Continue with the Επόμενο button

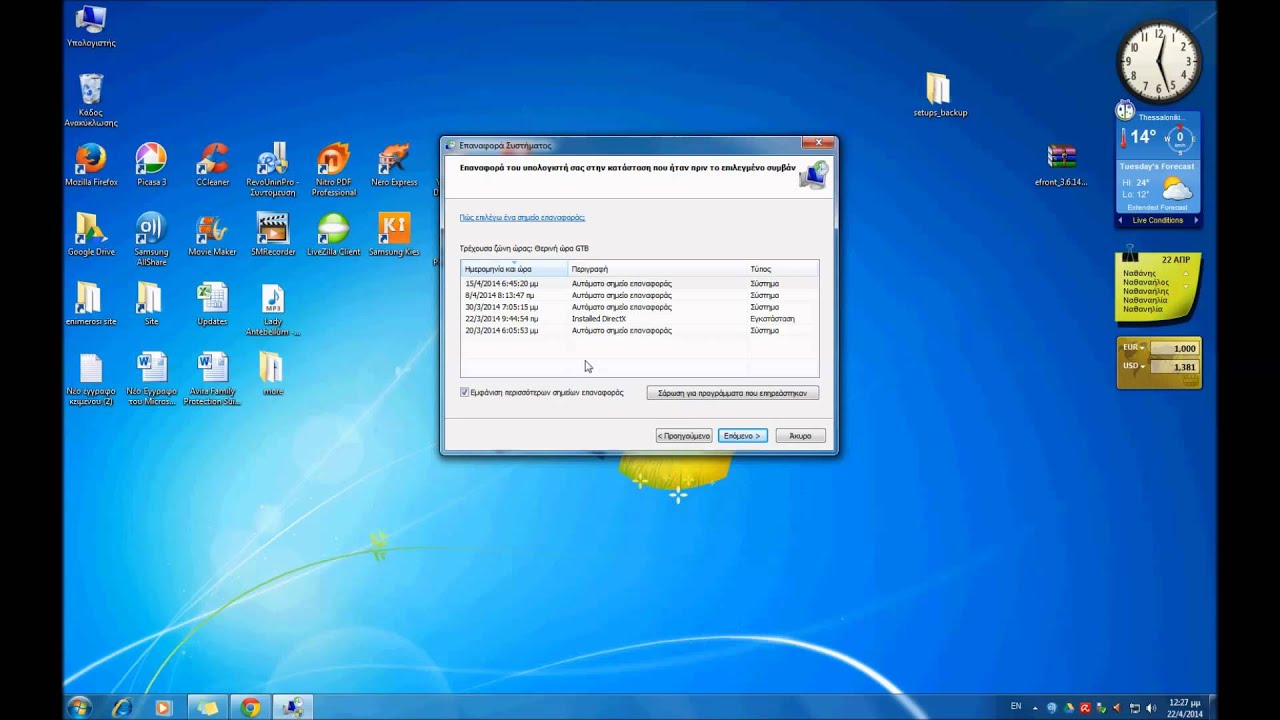(743, 436)
